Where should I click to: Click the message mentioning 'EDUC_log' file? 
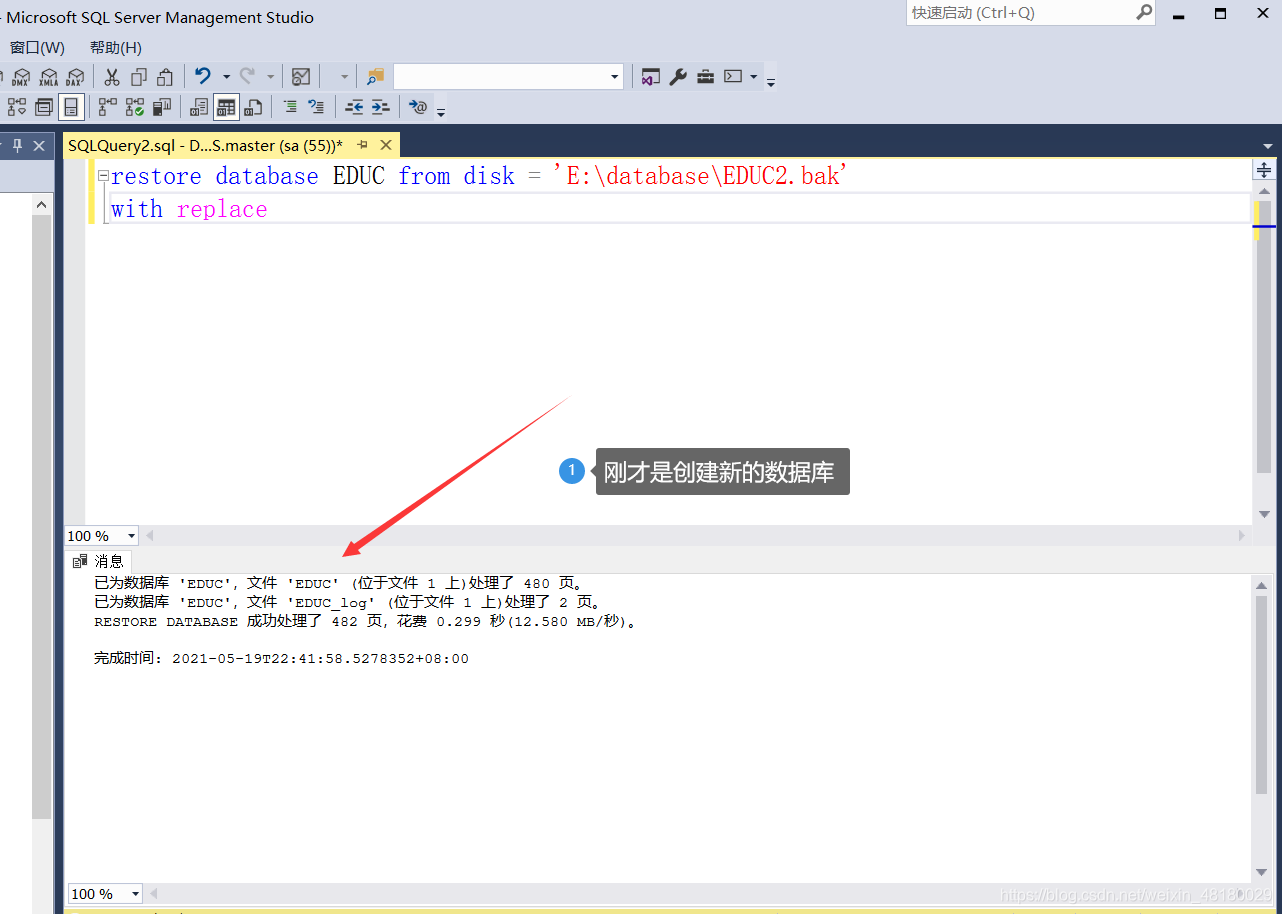[x=348, y=602]
